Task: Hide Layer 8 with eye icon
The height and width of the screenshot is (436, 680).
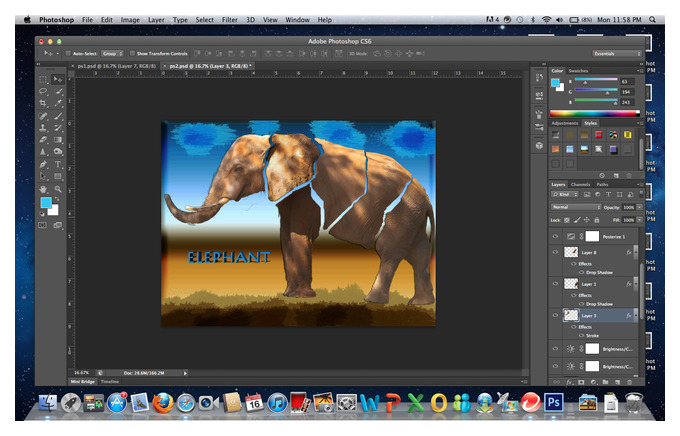Action: coord(555,252)
